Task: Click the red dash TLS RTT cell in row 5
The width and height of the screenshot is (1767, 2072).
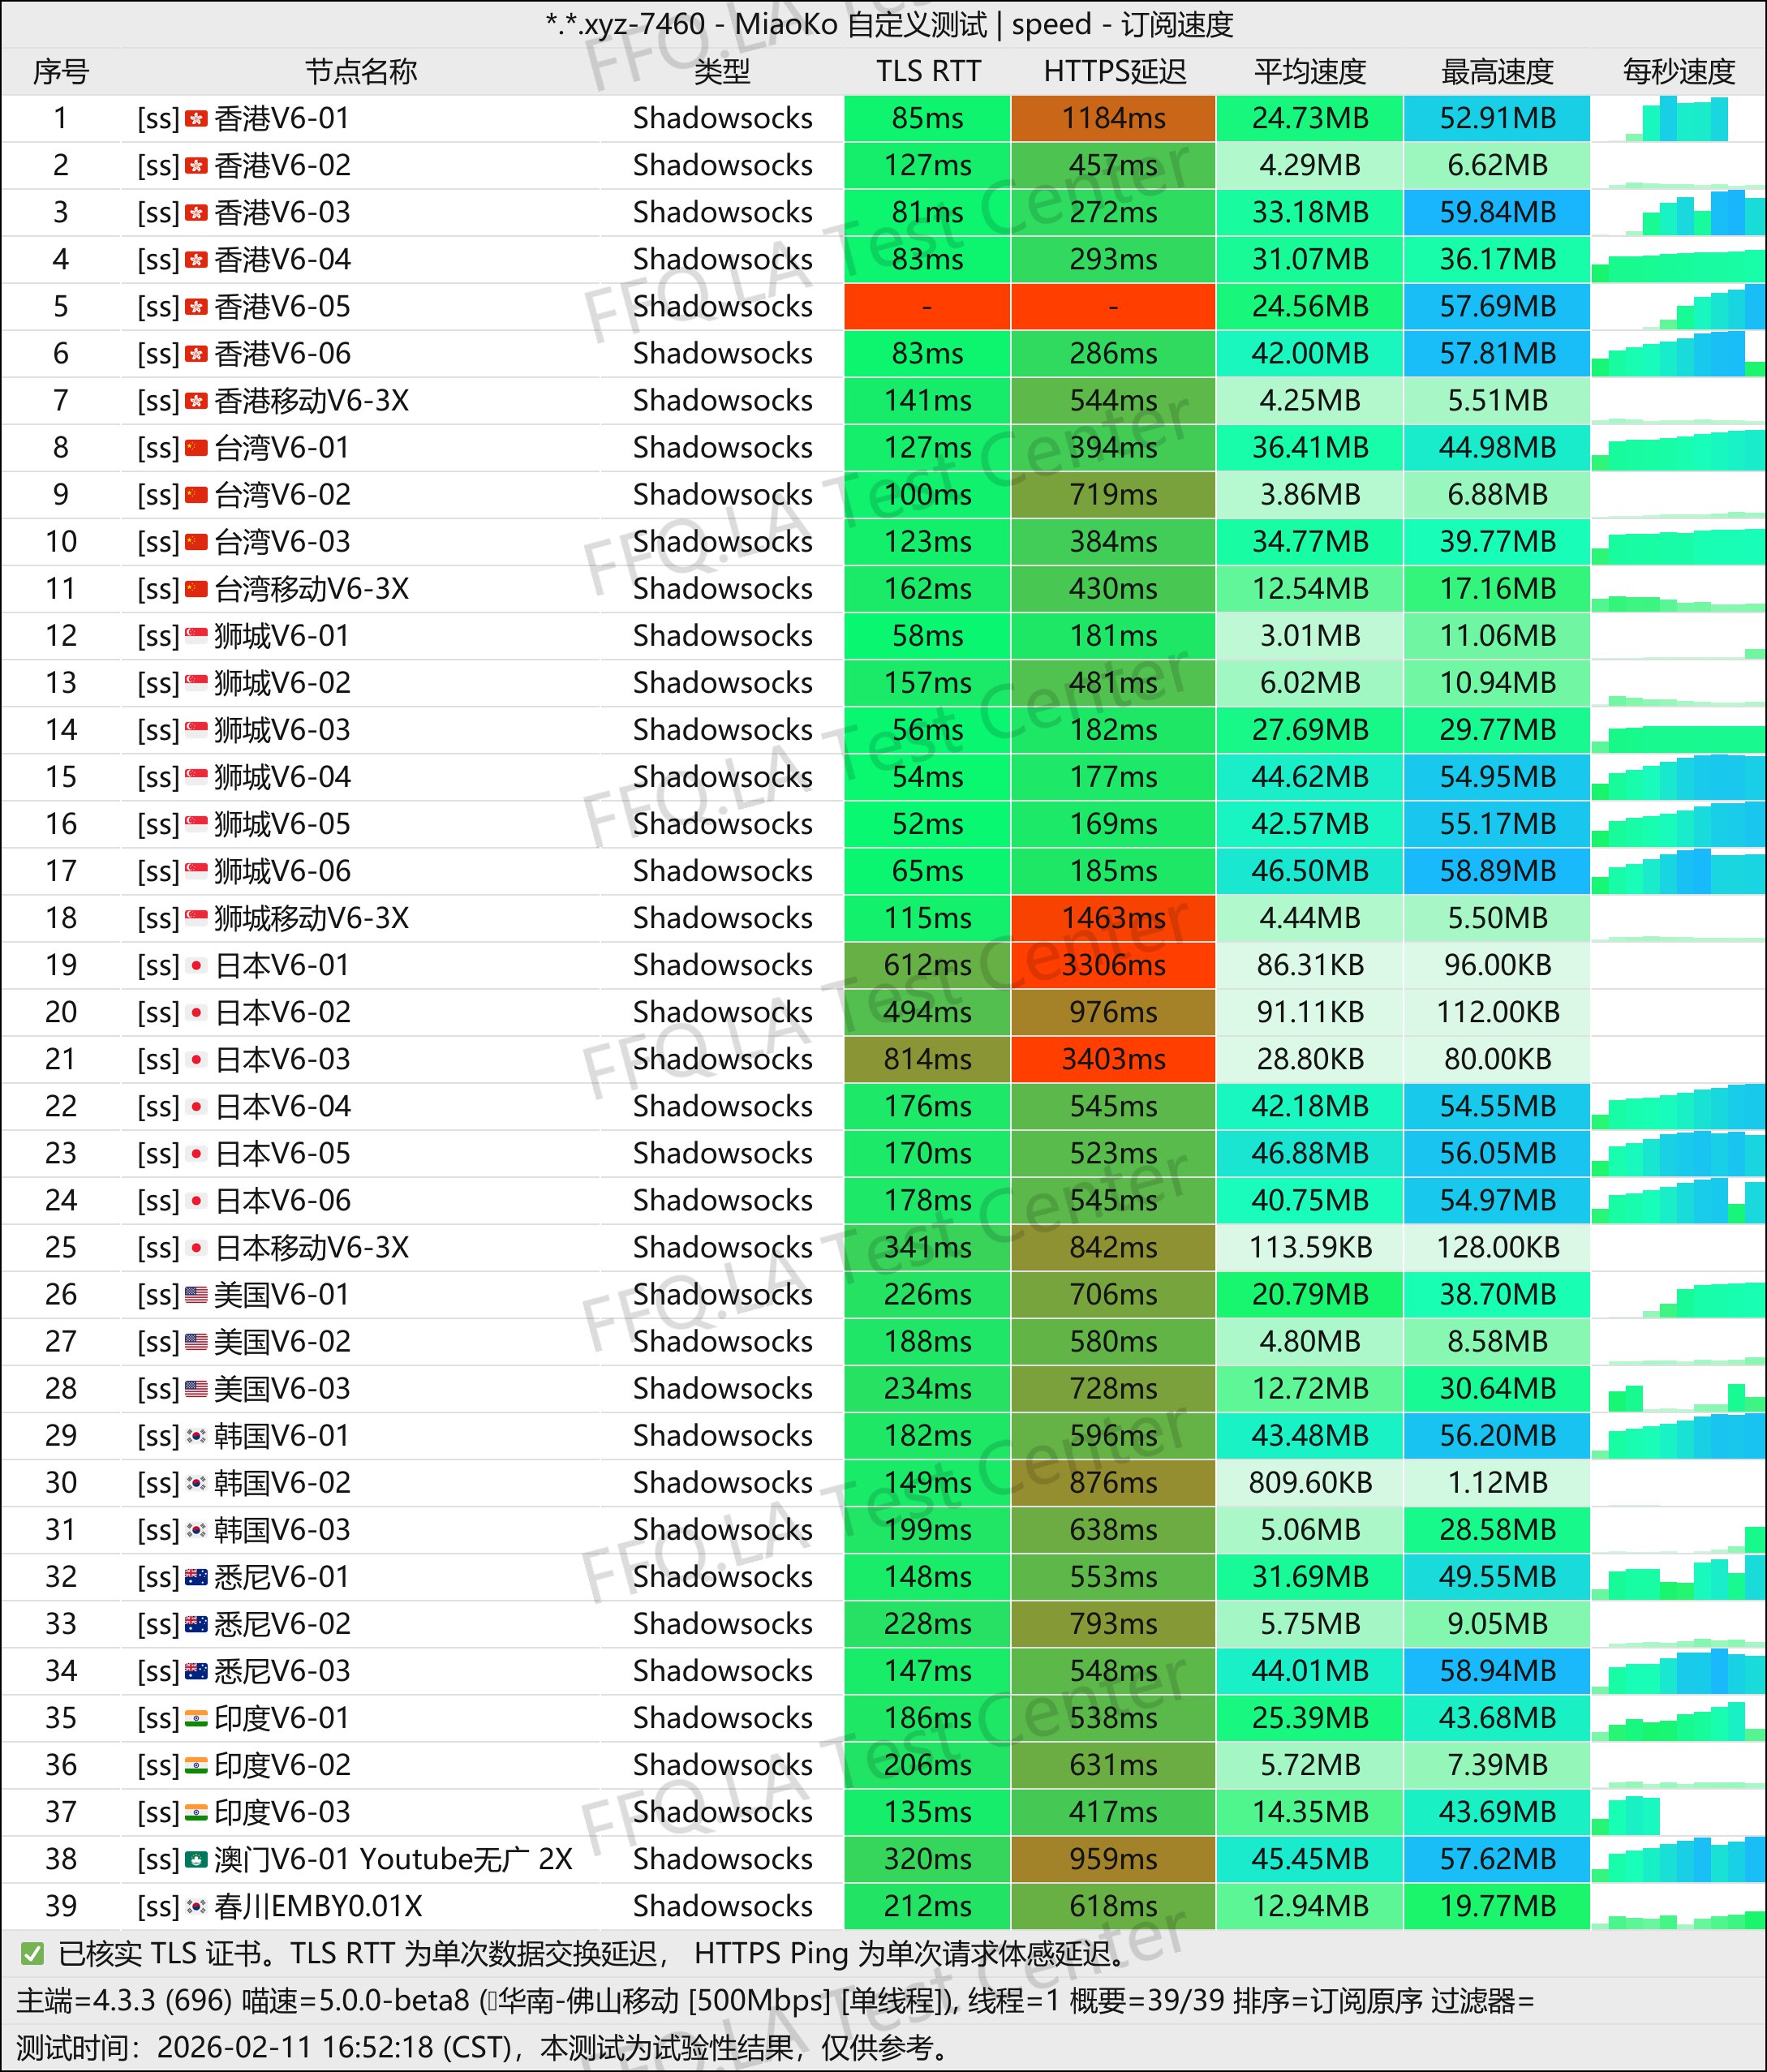Action: (x=928, y=306)
